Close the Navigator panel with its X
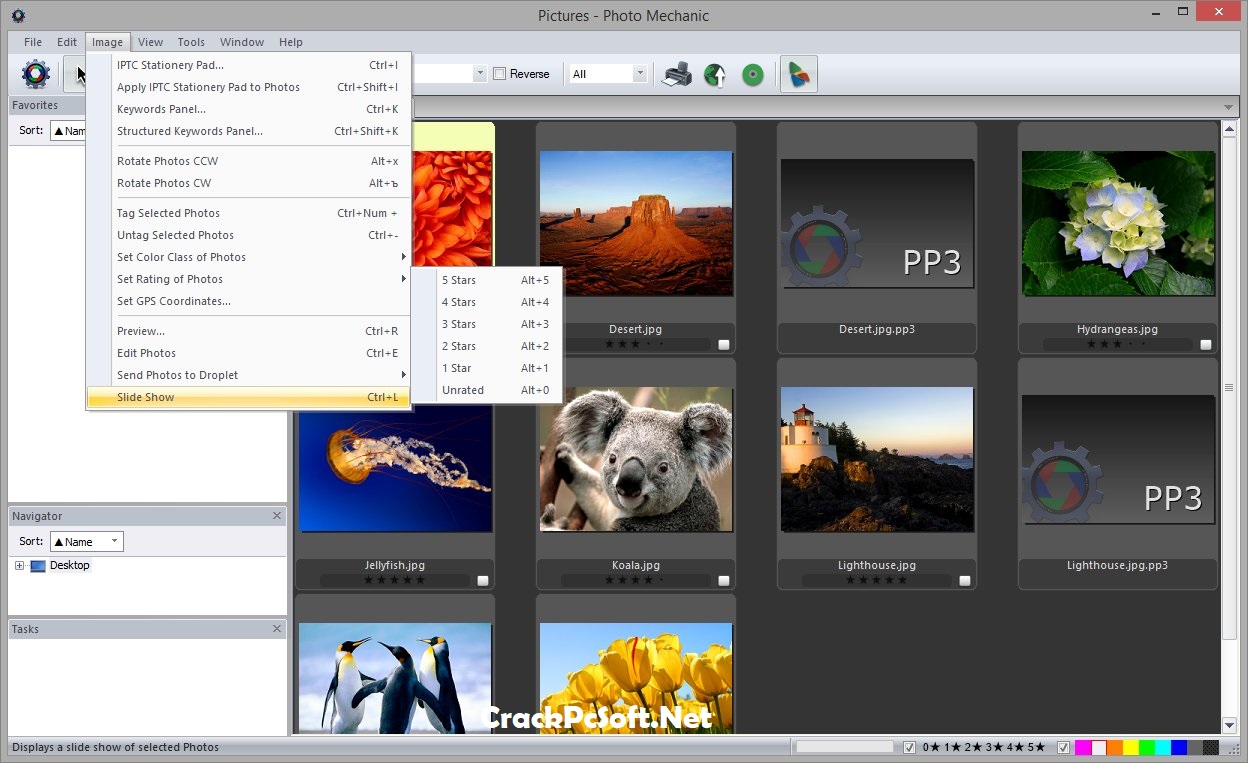 (x=277, y=516)
